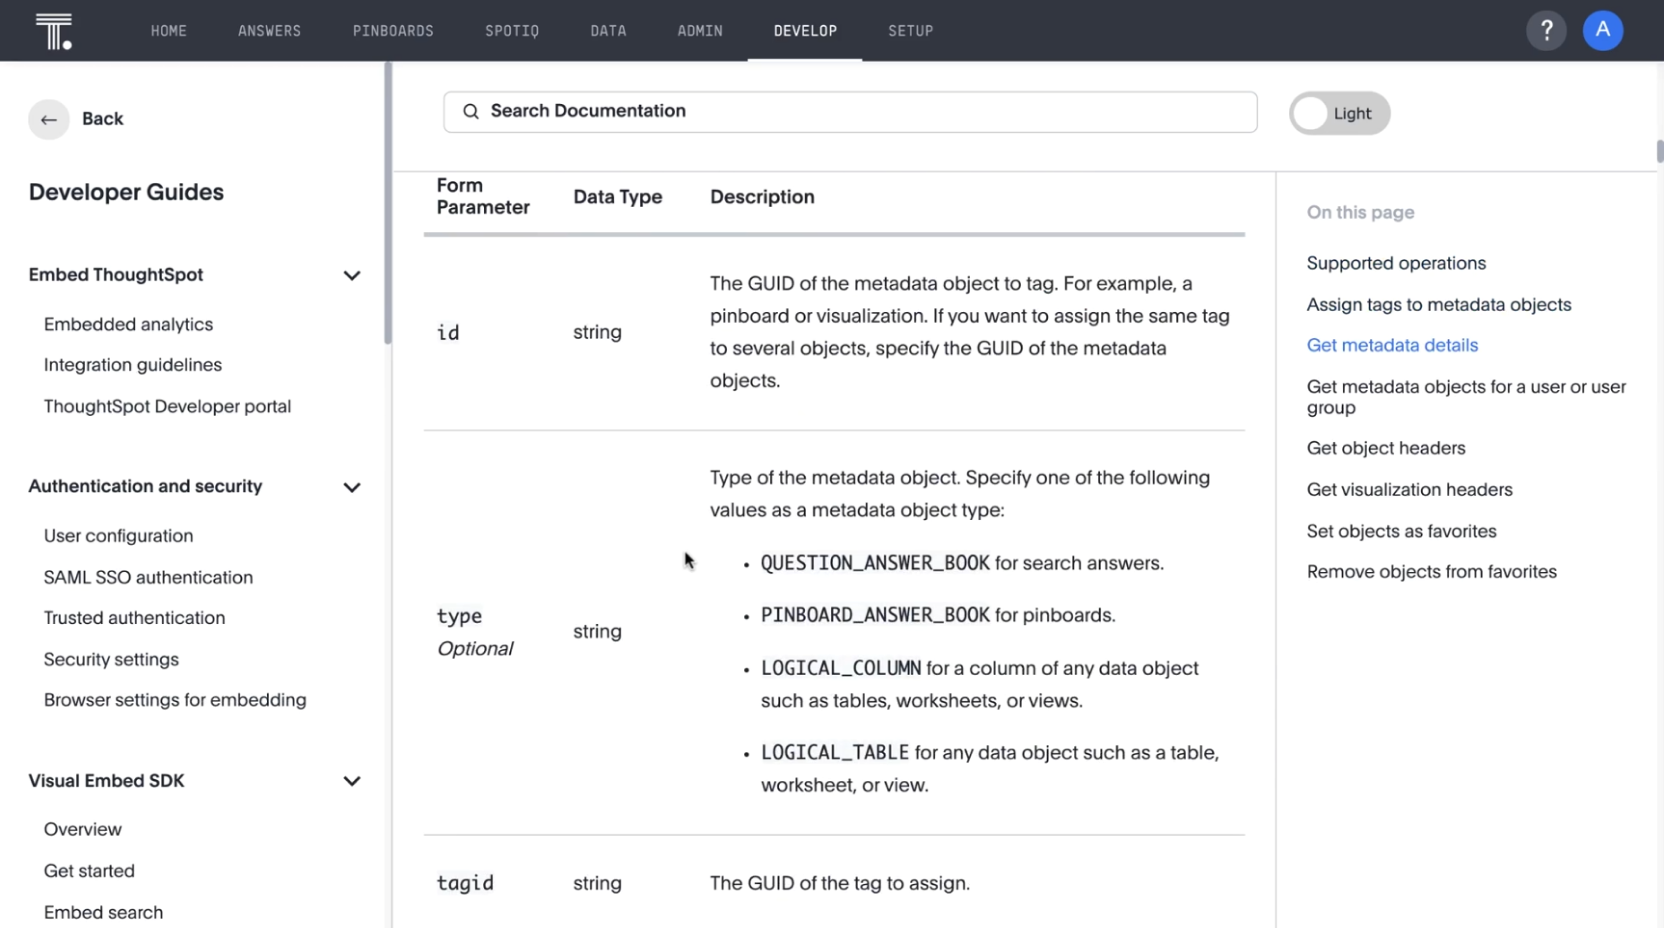Click the Data Type column header
The width and height of the screenshot is (1664, 928).
pyautogui.click(x=618, y=198)
